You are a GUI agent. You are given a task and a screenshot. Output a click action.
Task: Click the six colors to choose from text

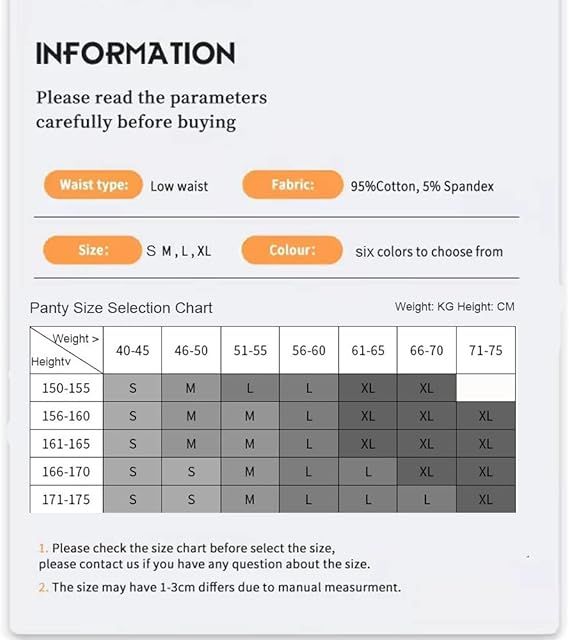pos(429,252)
